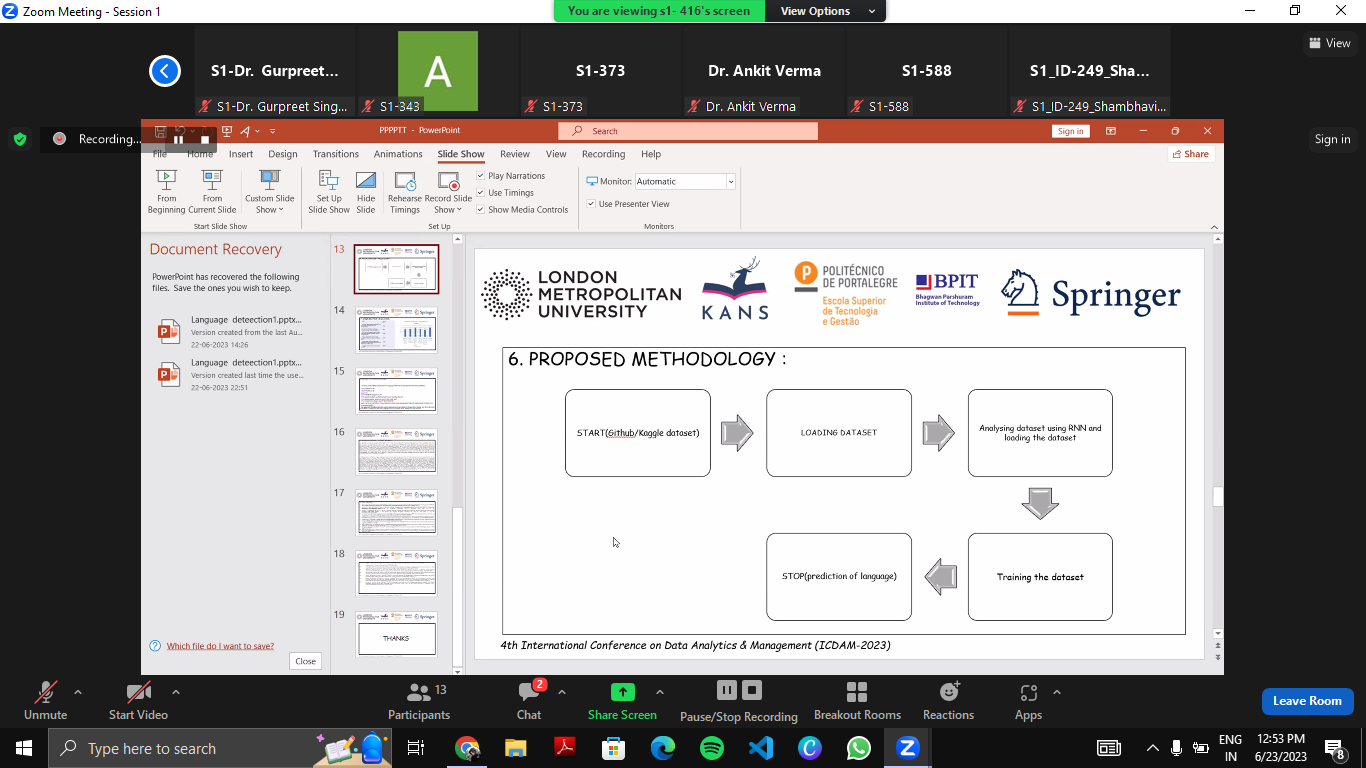The width and height of the screenshot is (1366, 768).
Task: Open the Insert ribbon tab
Action: coord(241,154)
